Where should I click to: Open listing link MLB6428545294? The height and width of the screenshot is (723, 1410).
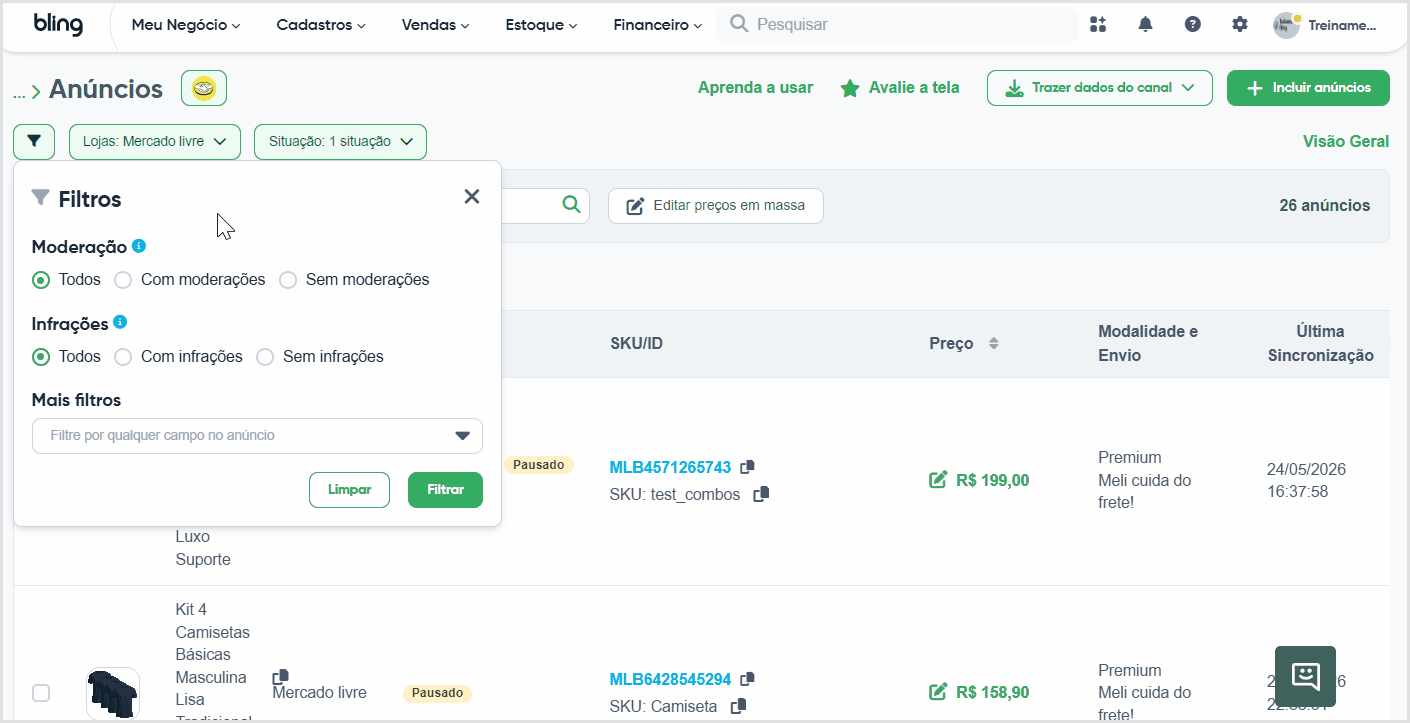pos(670,680)
